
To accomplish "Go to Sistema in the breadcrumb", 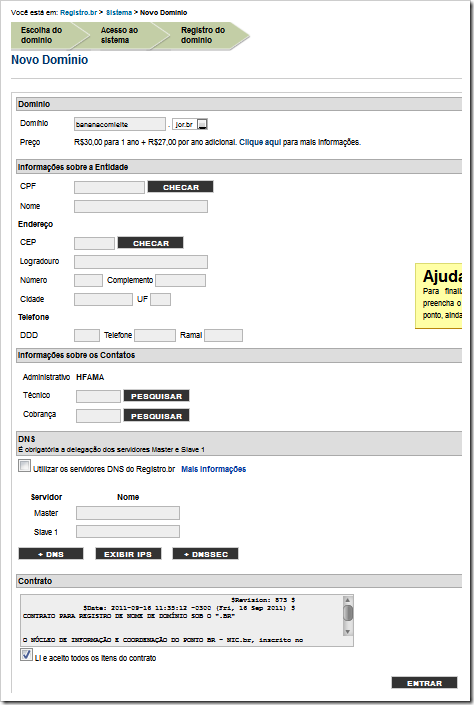I will click(119, 13).
